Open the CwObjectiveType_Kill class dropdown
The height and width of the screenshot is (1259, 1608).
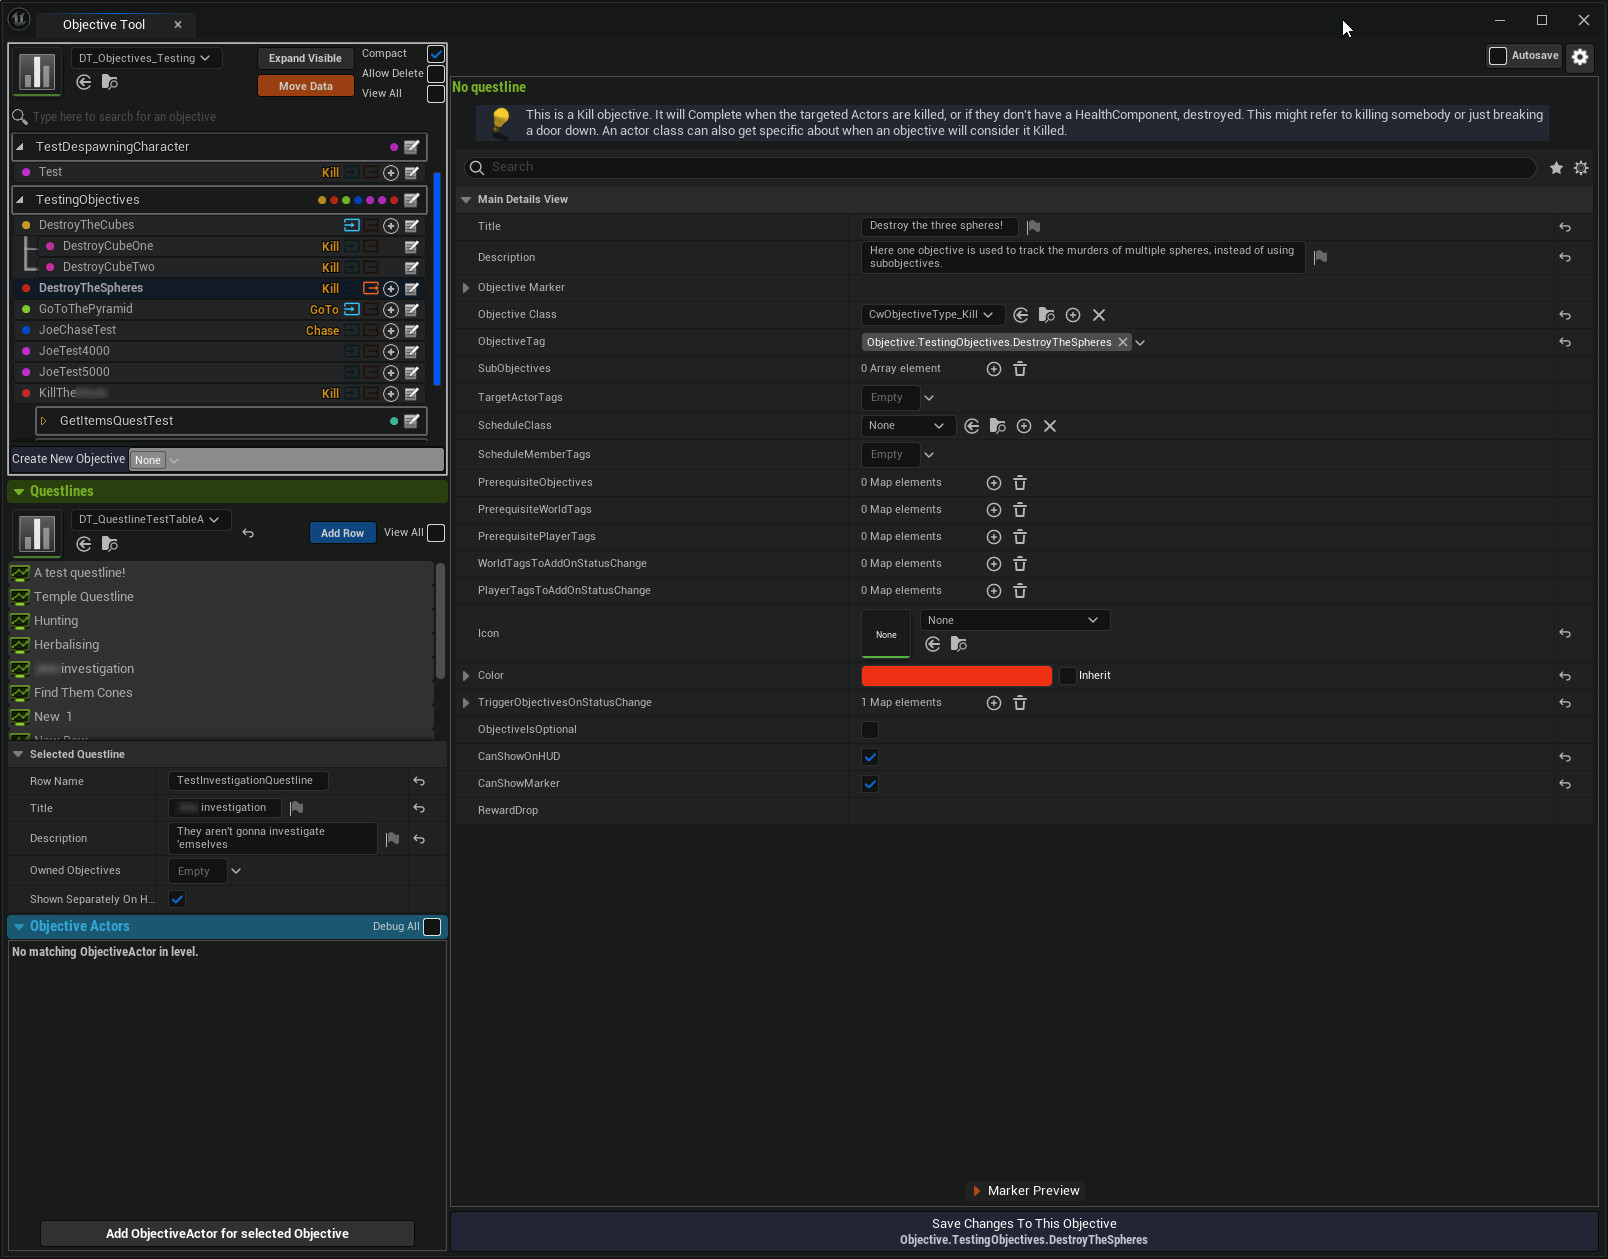(931, 315)
